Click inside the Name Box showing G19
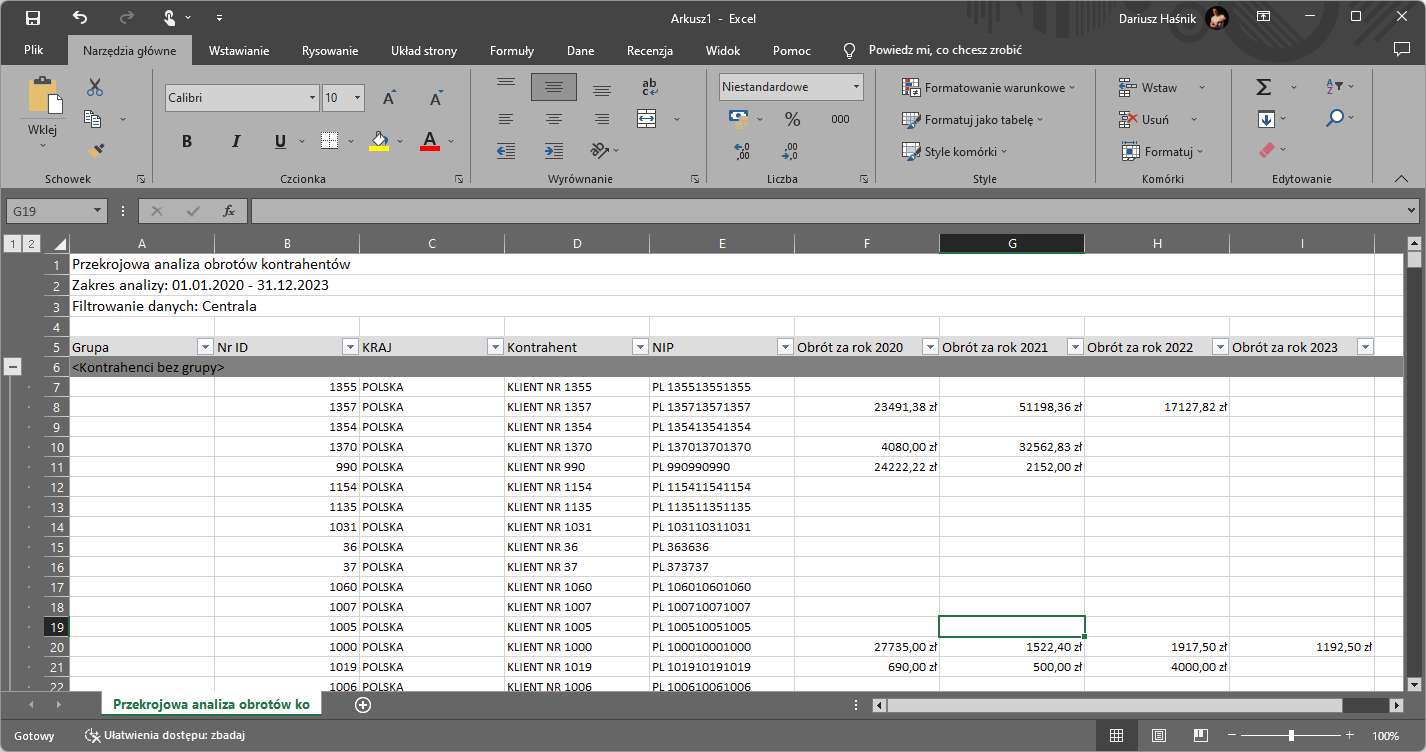This screenshot has width=1426, height=752. point(48,211)
